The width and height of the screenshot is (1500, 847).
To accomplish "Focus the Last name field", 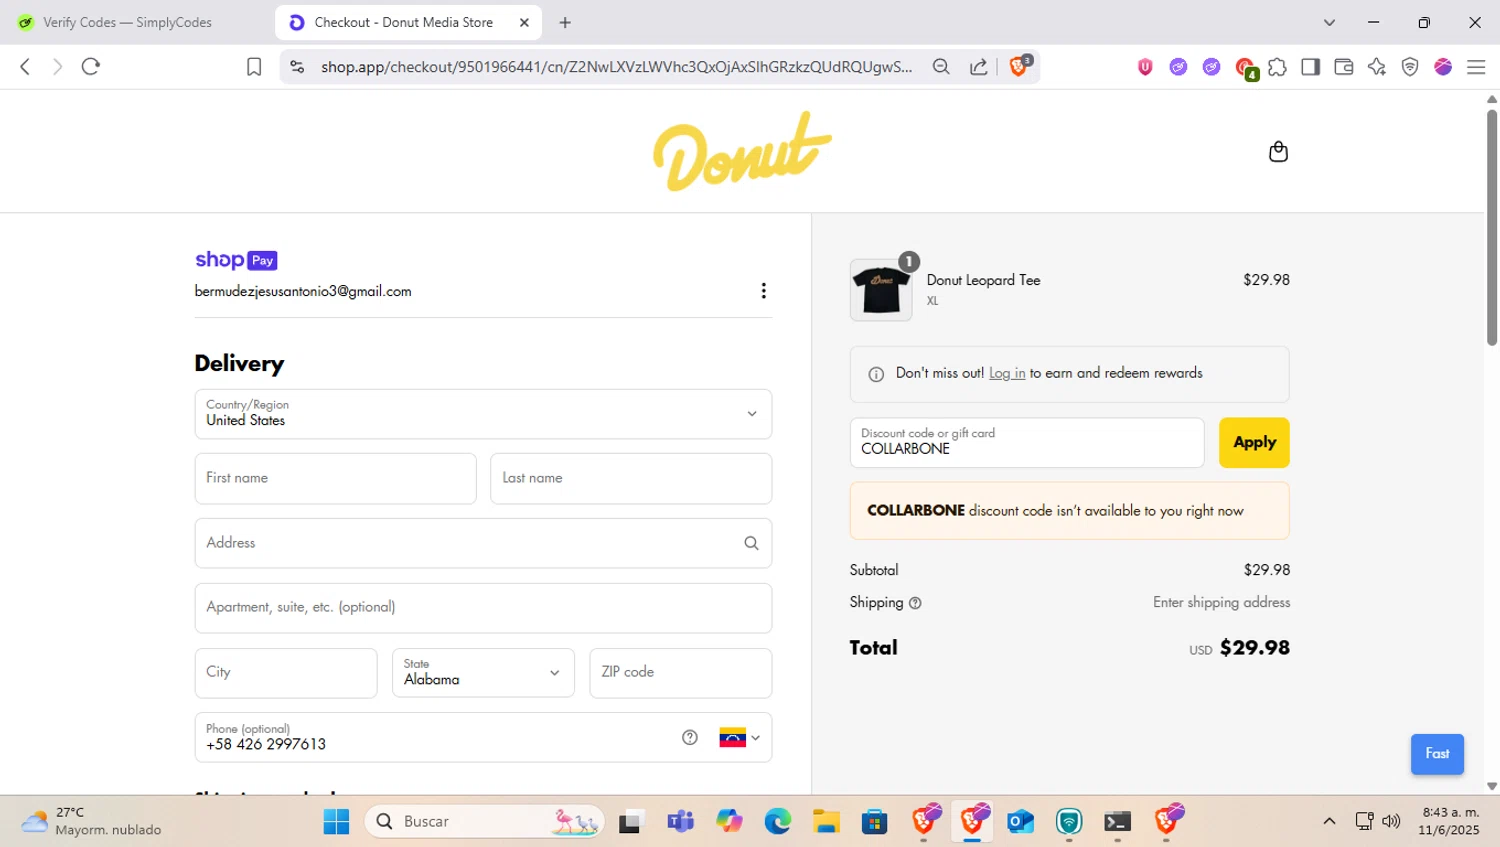I will [631, 479].
